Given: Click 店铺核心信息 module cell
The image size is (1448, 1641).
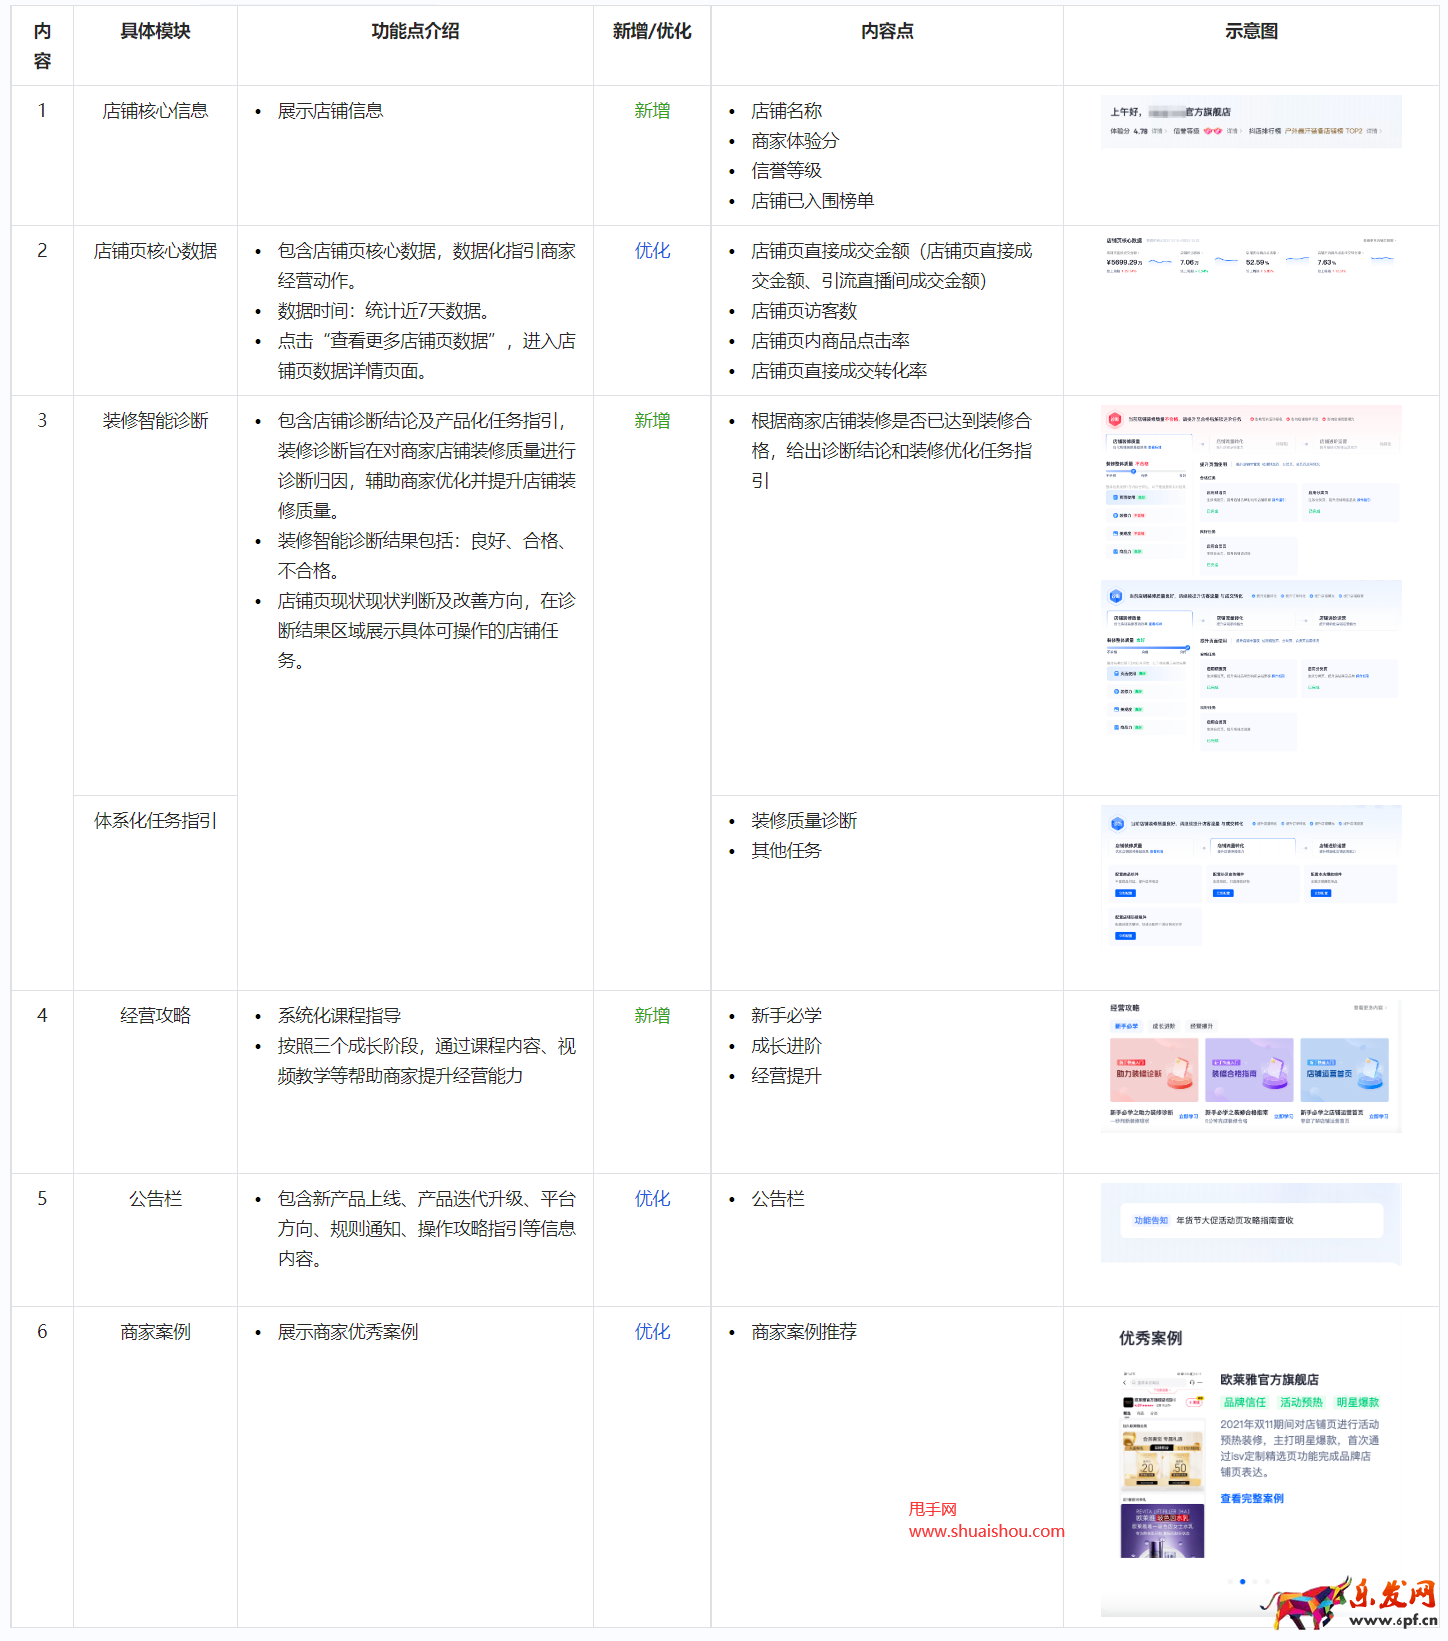Looking at the screenshot, I should pyautogui.click(x=155, y=111).
